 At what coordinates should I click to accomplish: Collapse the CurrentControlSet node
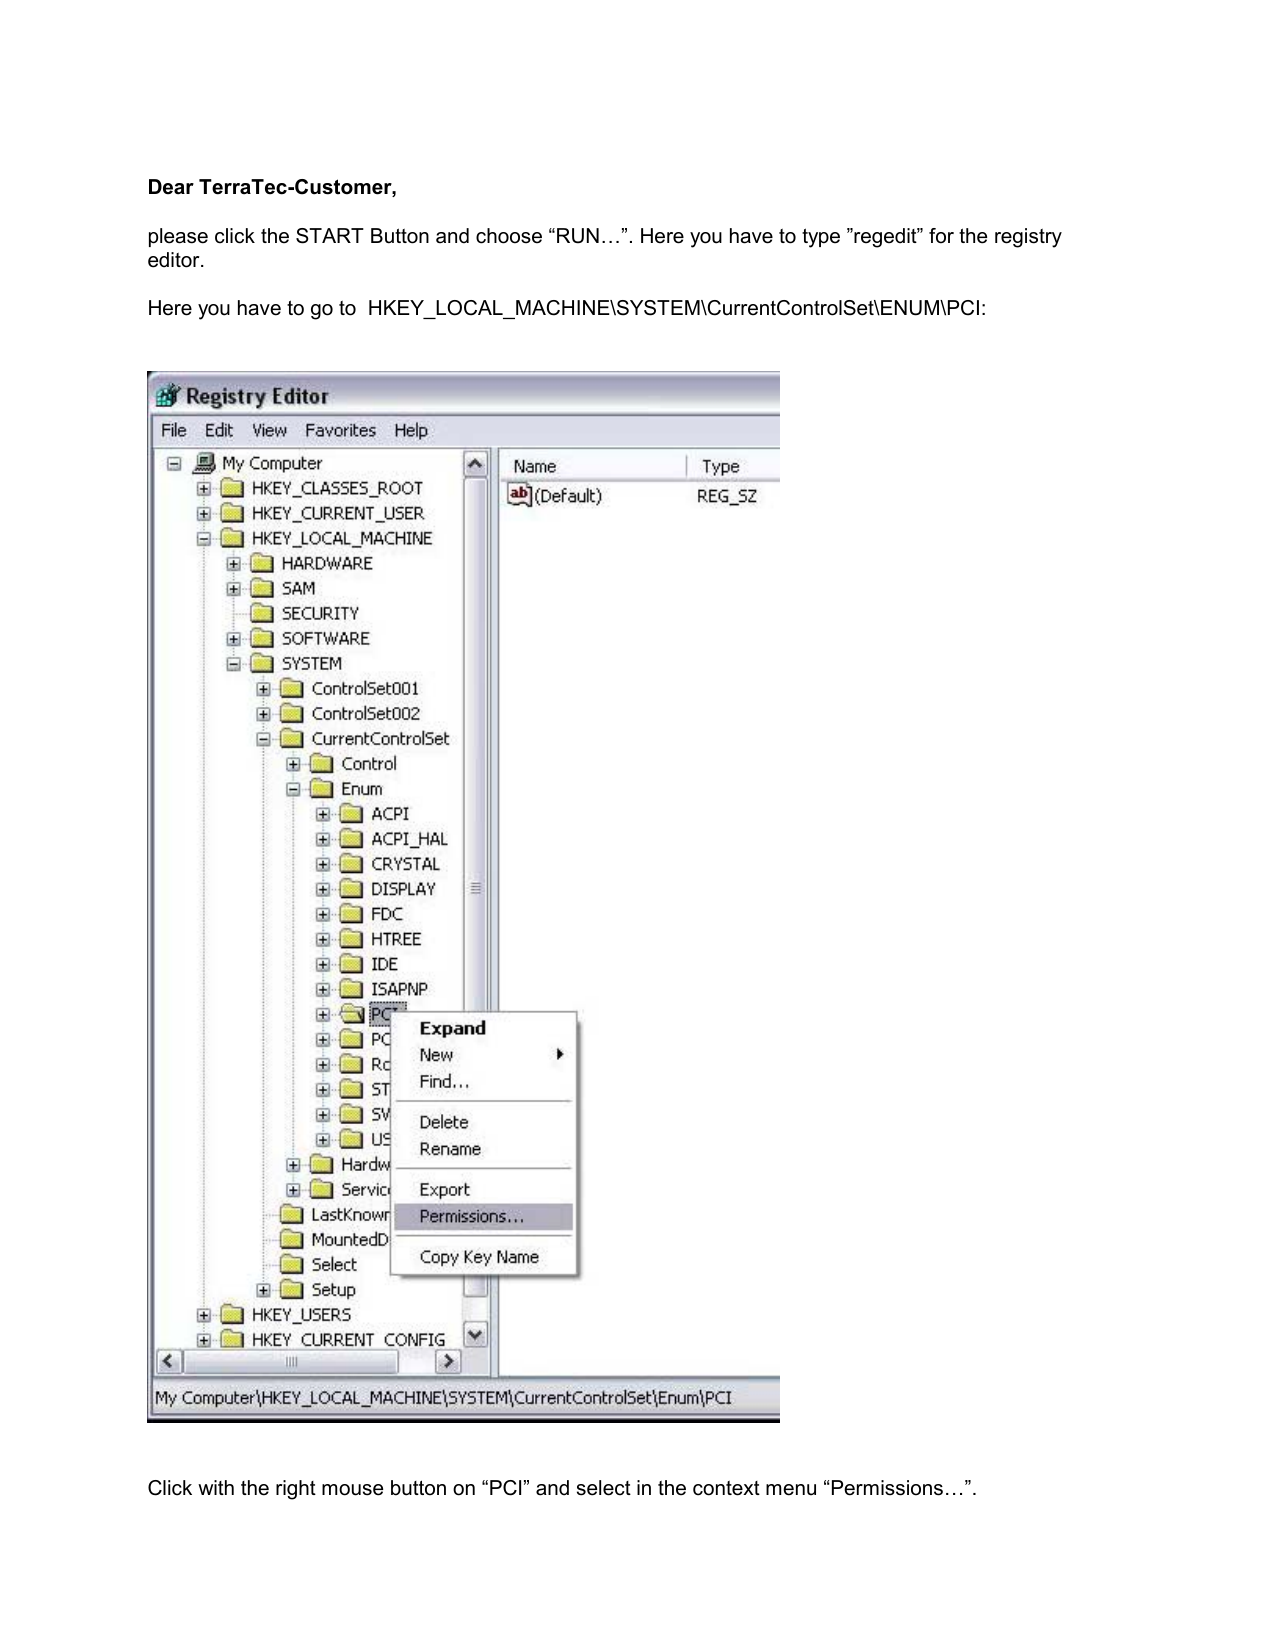(264, 739)
